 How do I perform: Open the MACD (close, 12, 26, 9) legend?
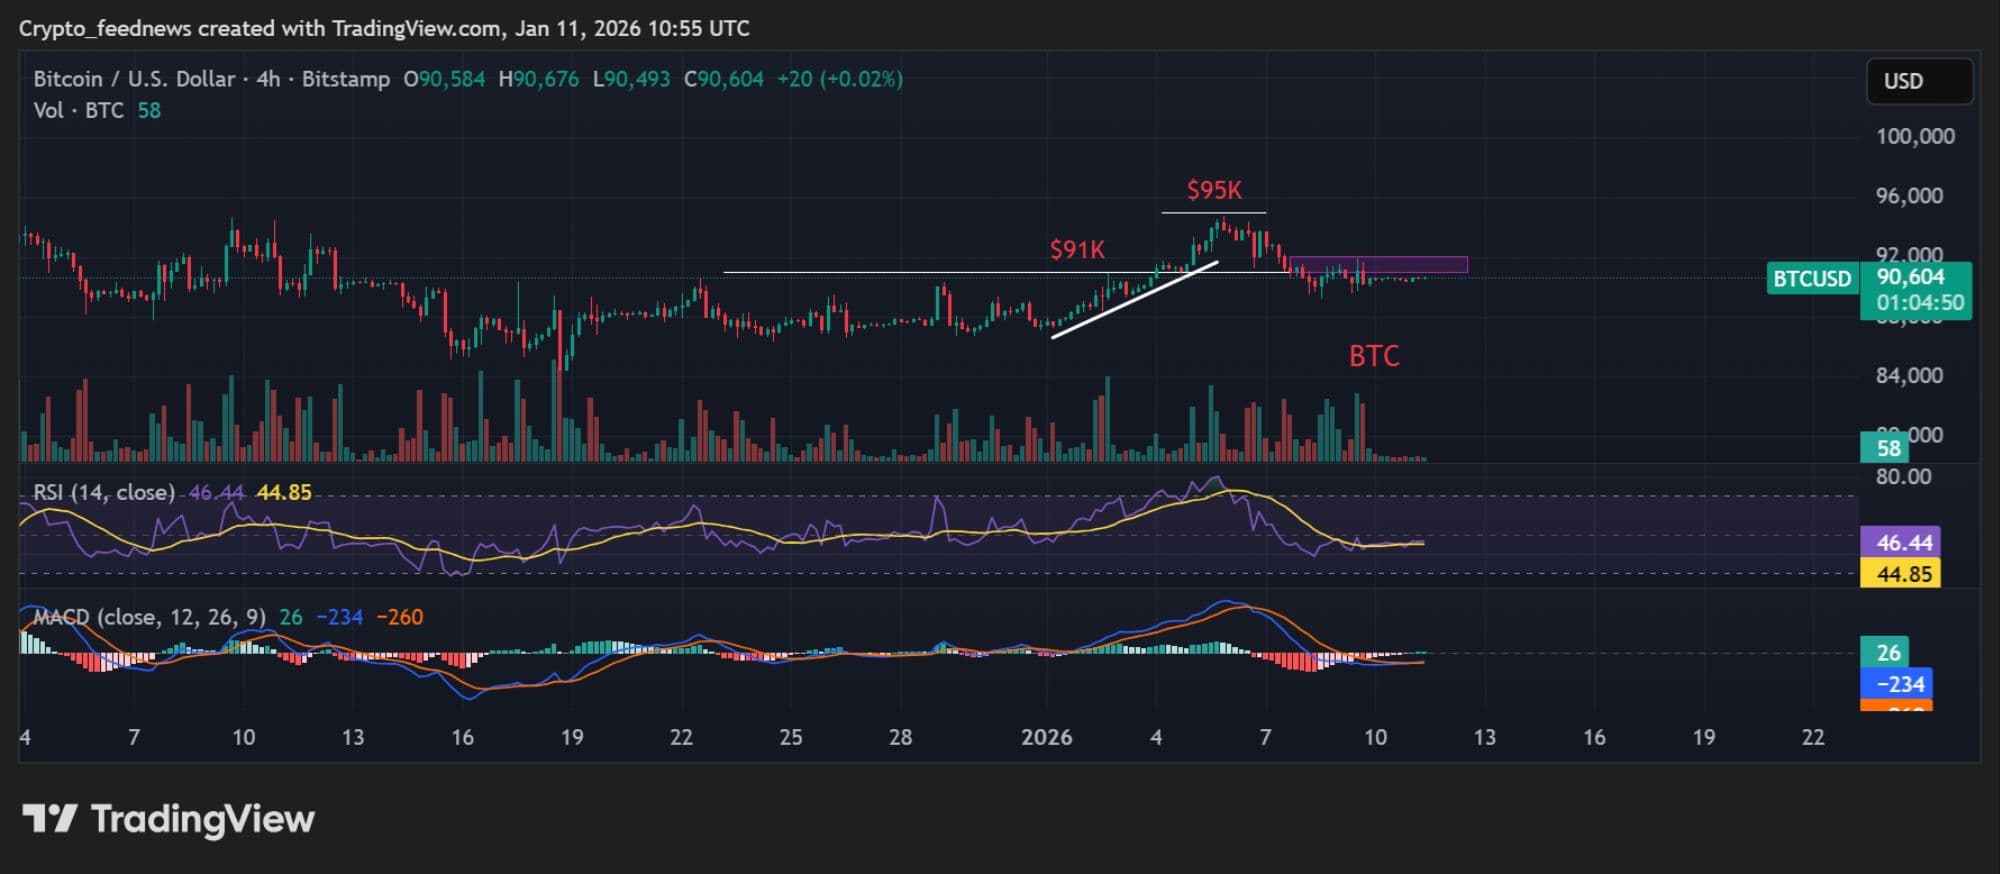click(x=150, y=617)
